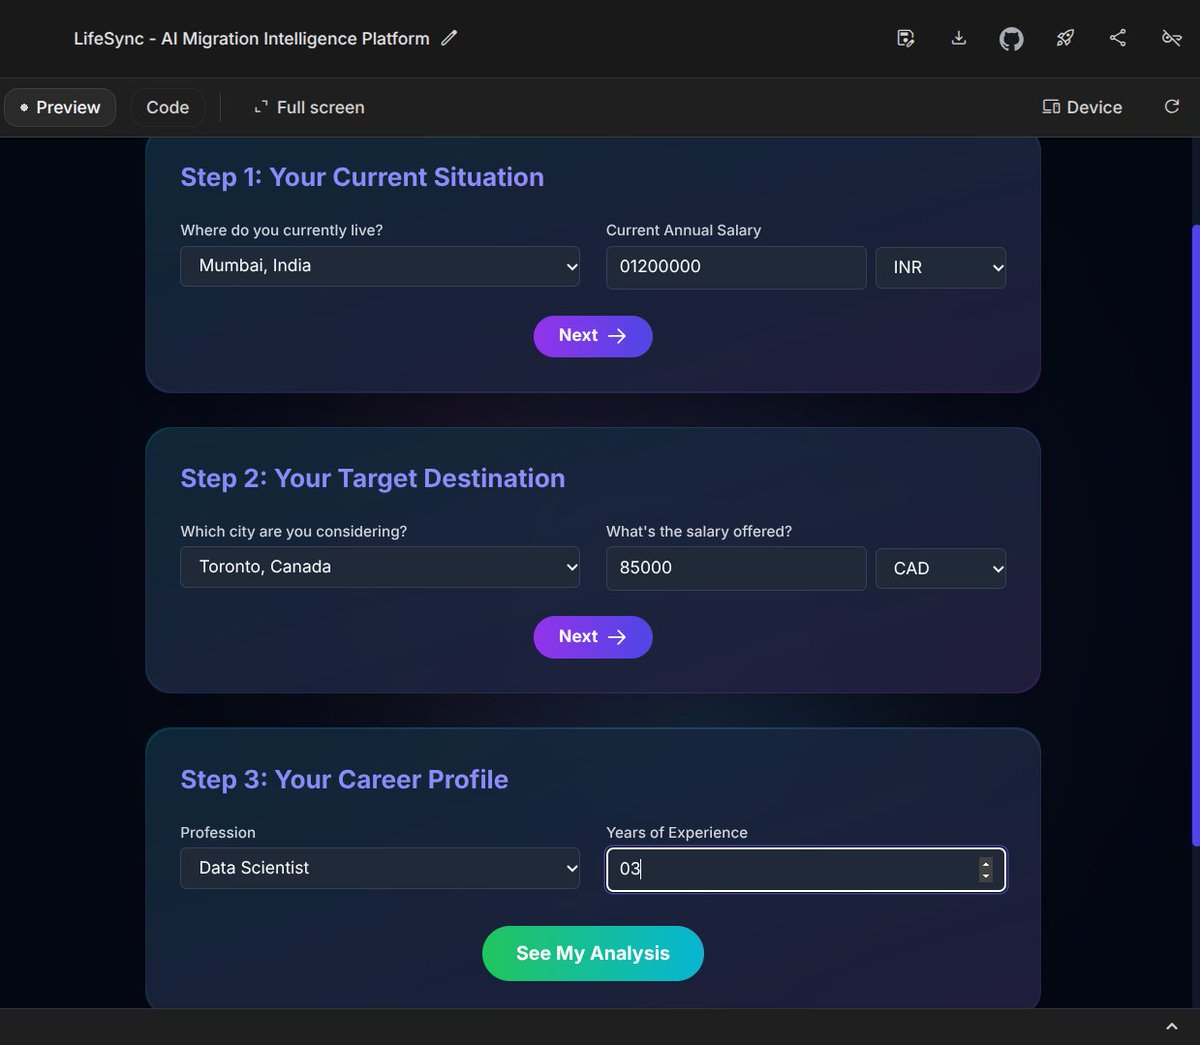
Task: Click the pencil icon beside the project title
Action: 448,38
